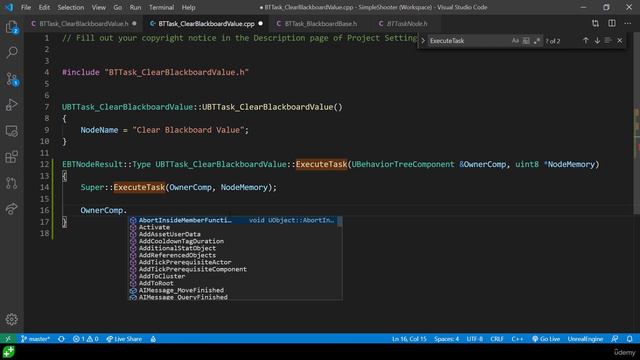Open the Explorer view in activity bar
The width and height of the screenshot is (640, 360).
12,27
